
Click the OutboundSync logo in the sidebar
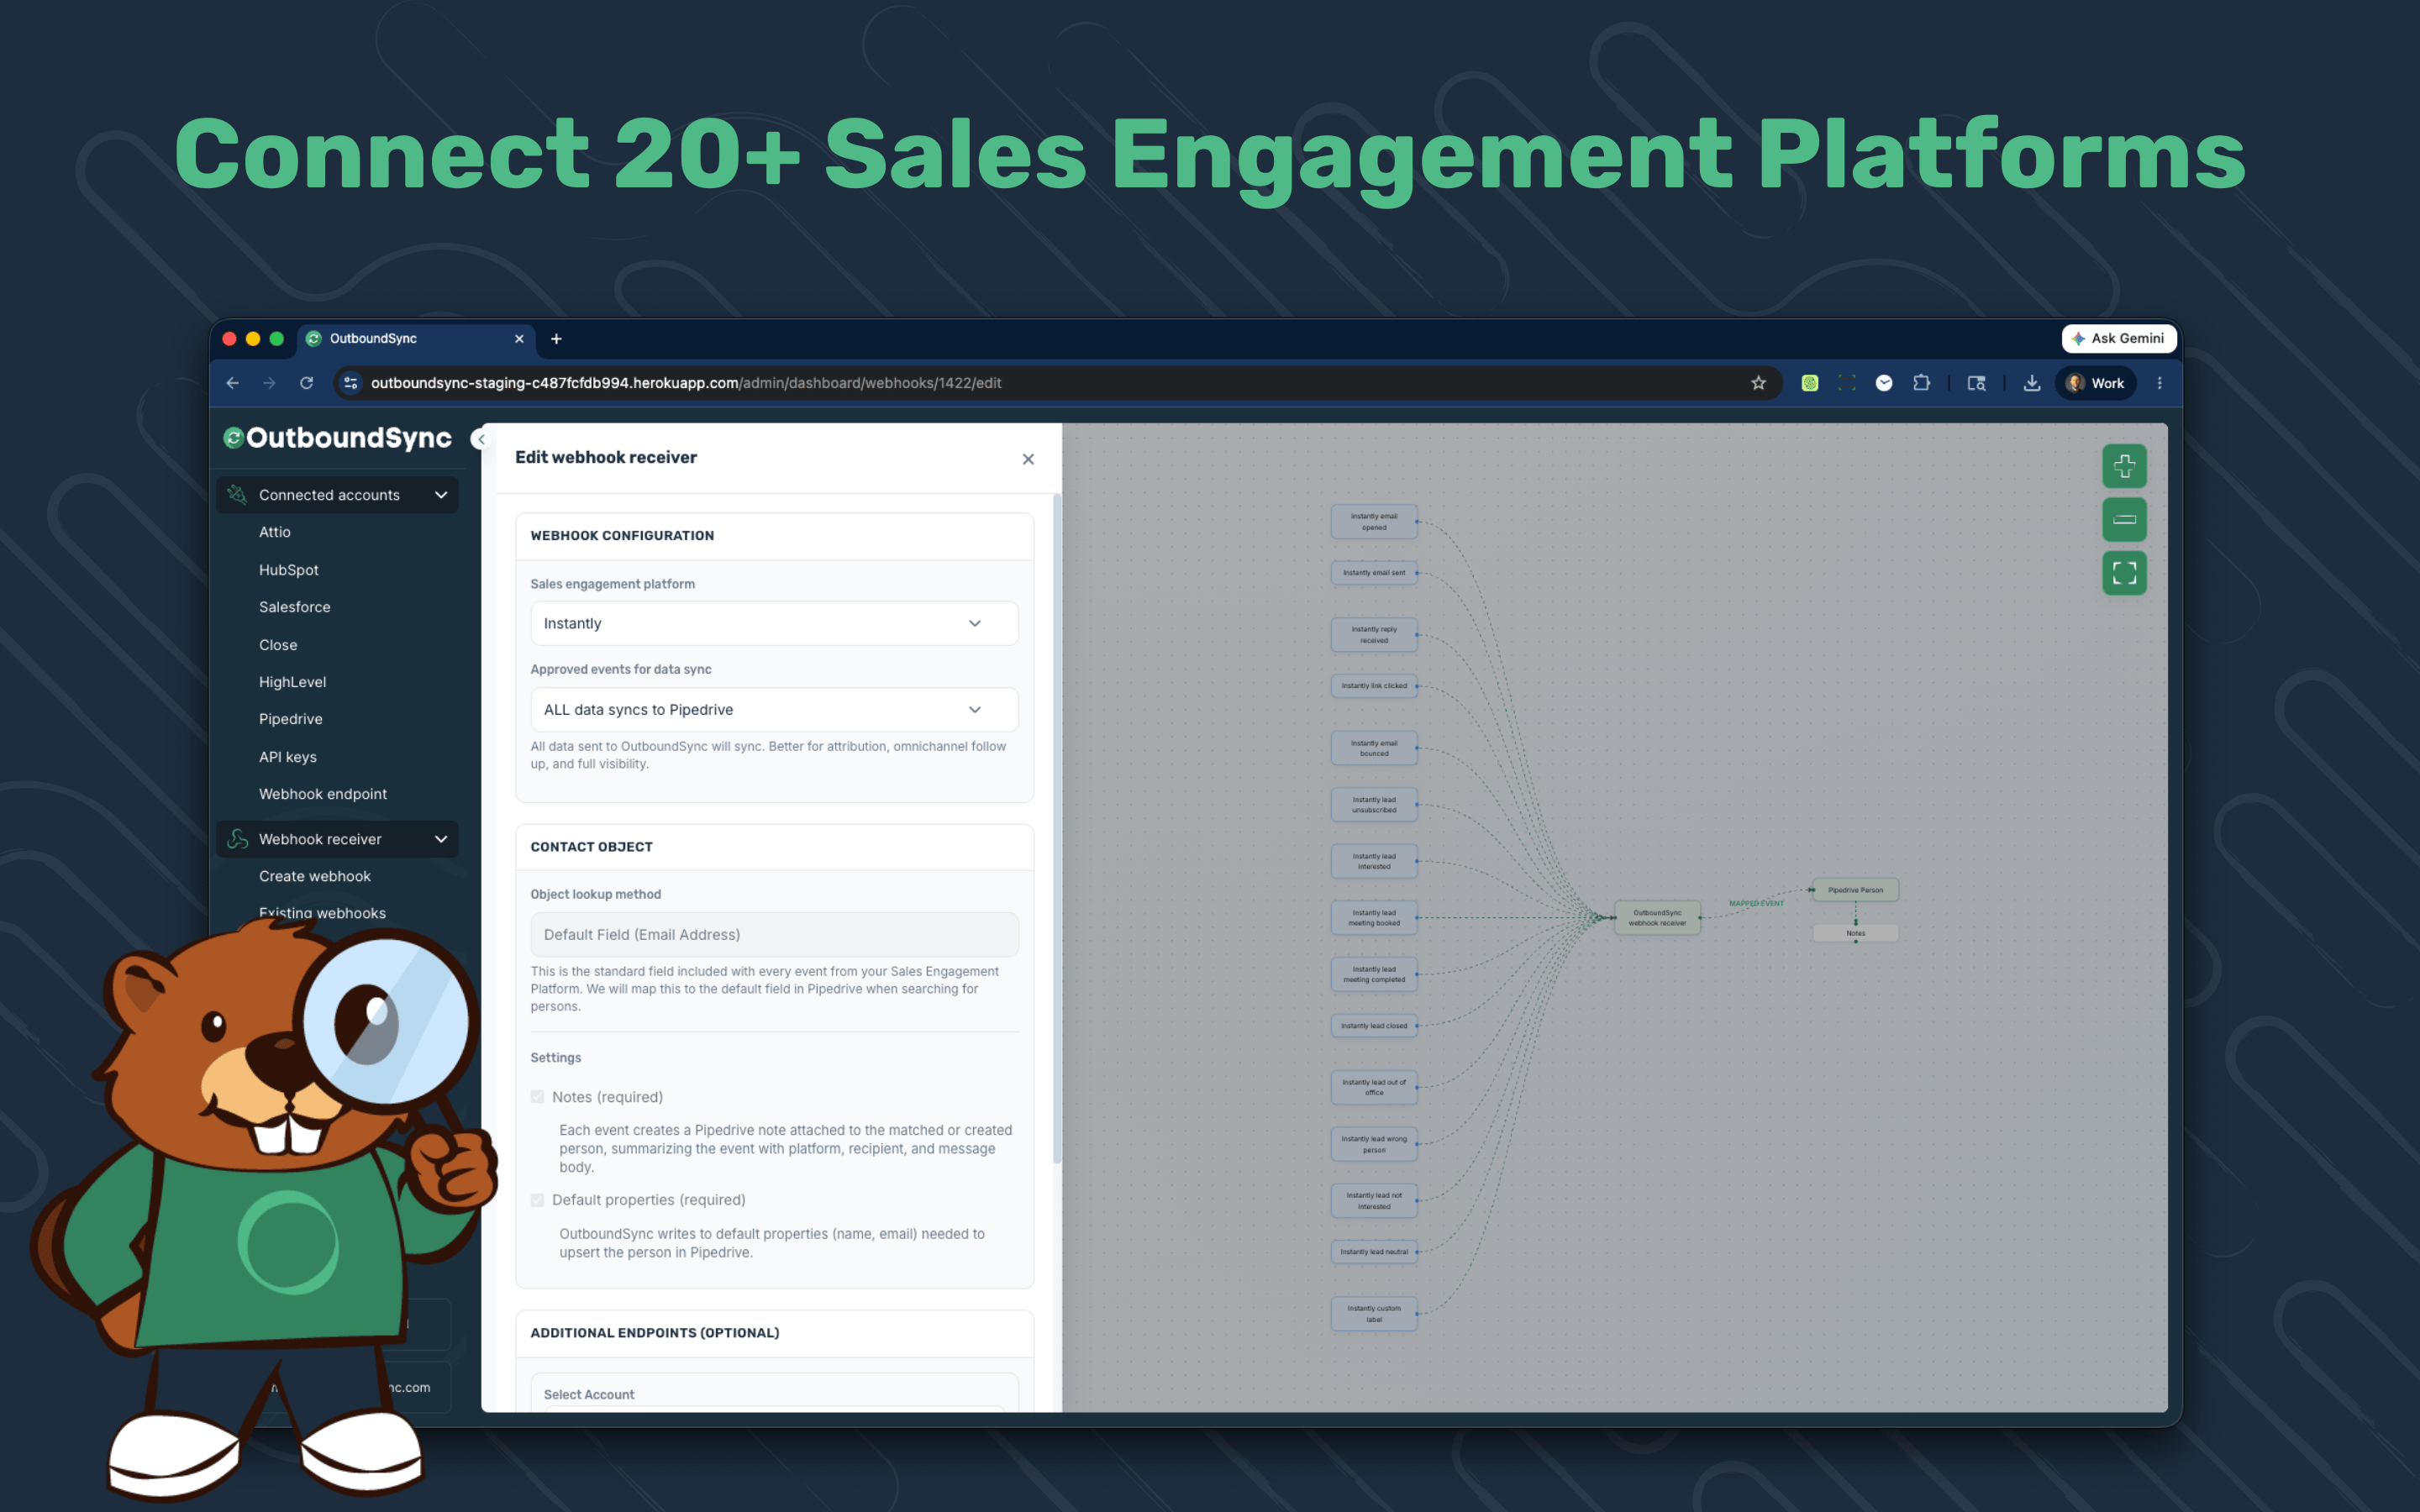[x=337, y=438]
